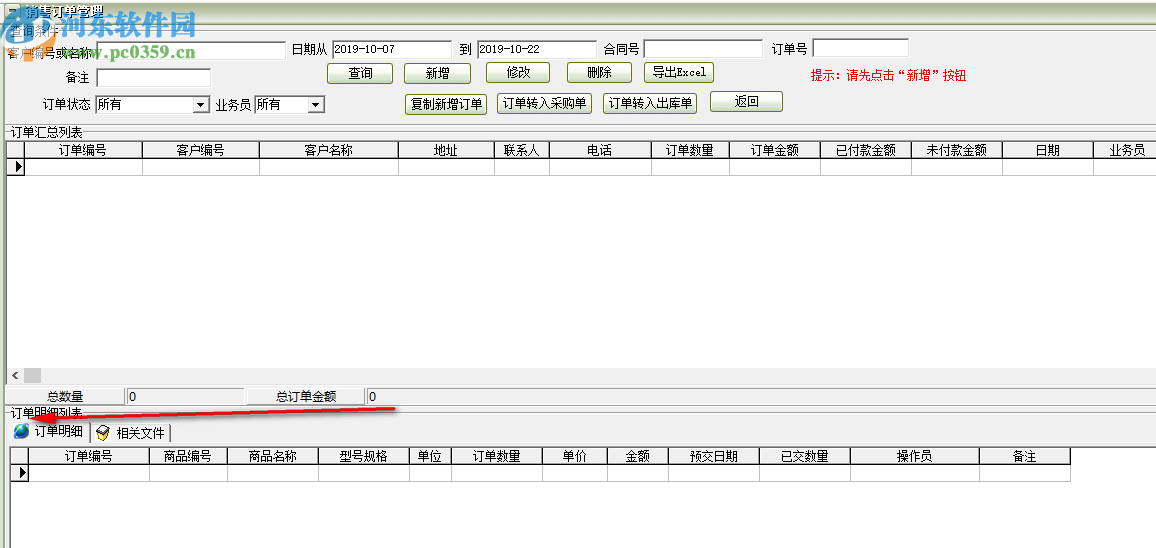Click the 复制新增订单 button

[446, 104]
